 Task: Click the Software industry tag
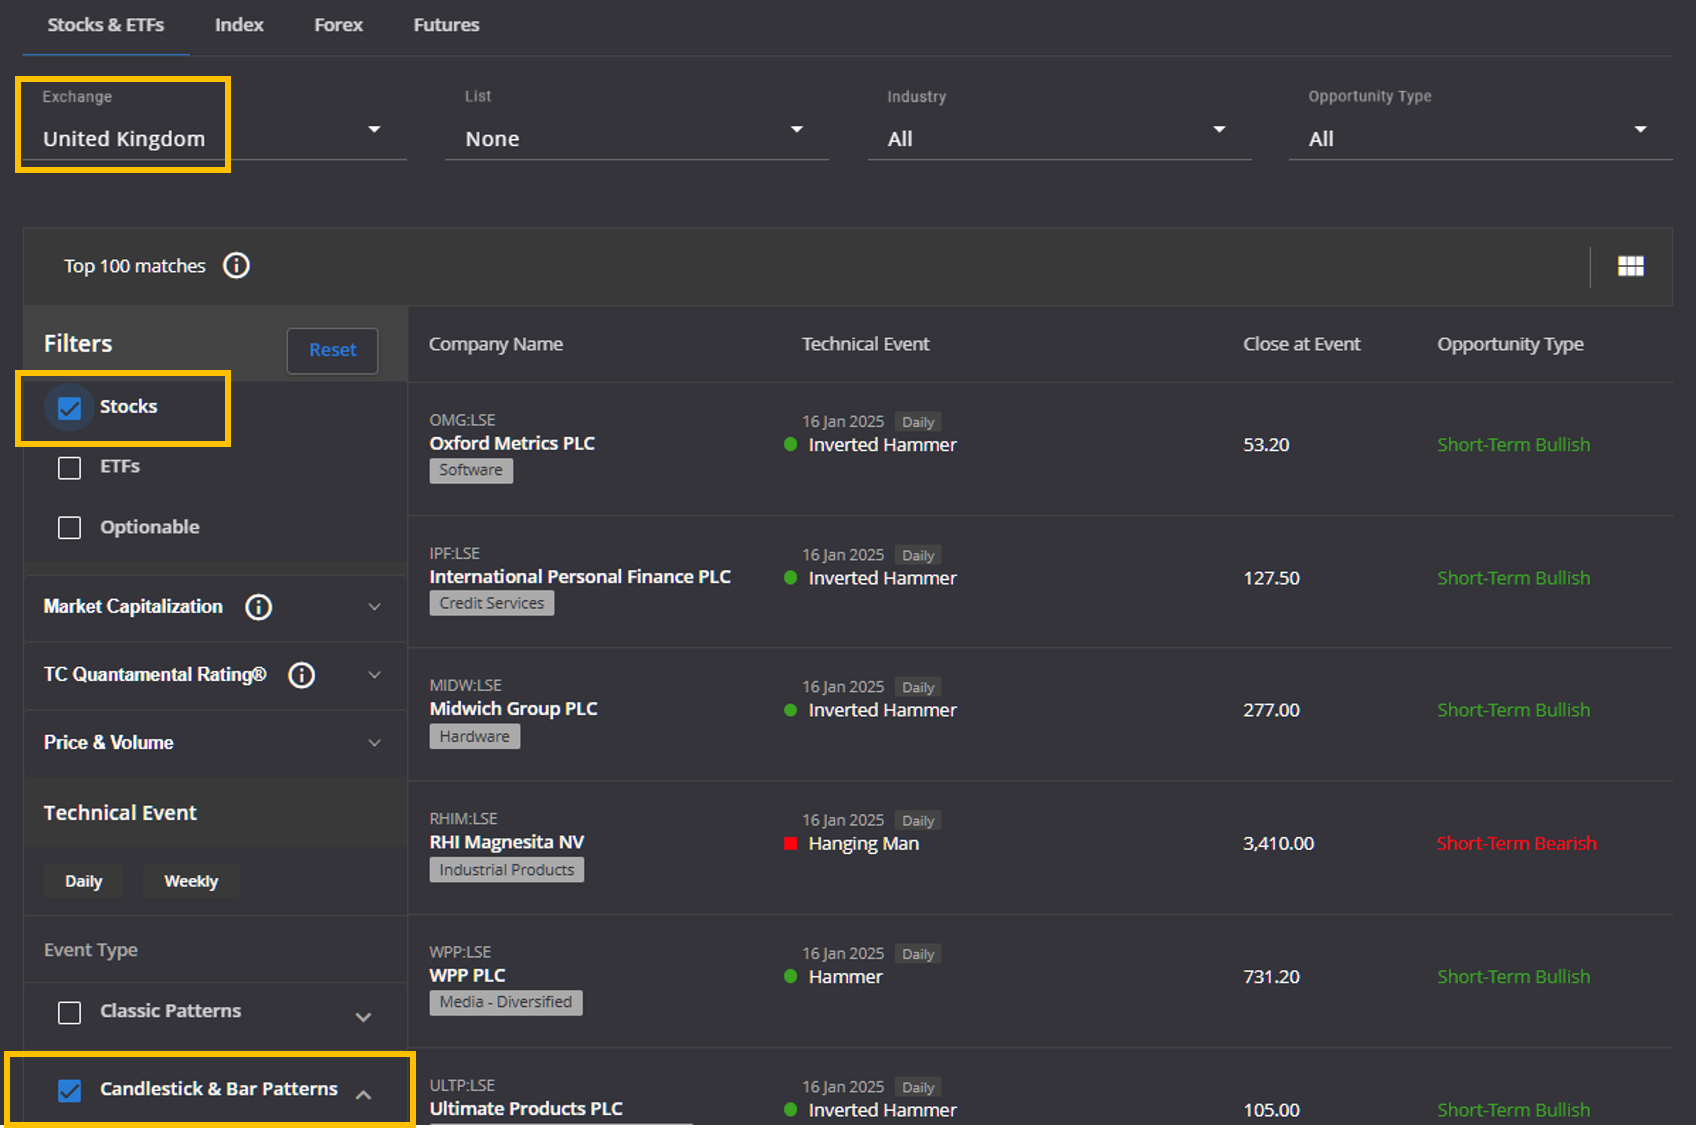click(471, 470)
